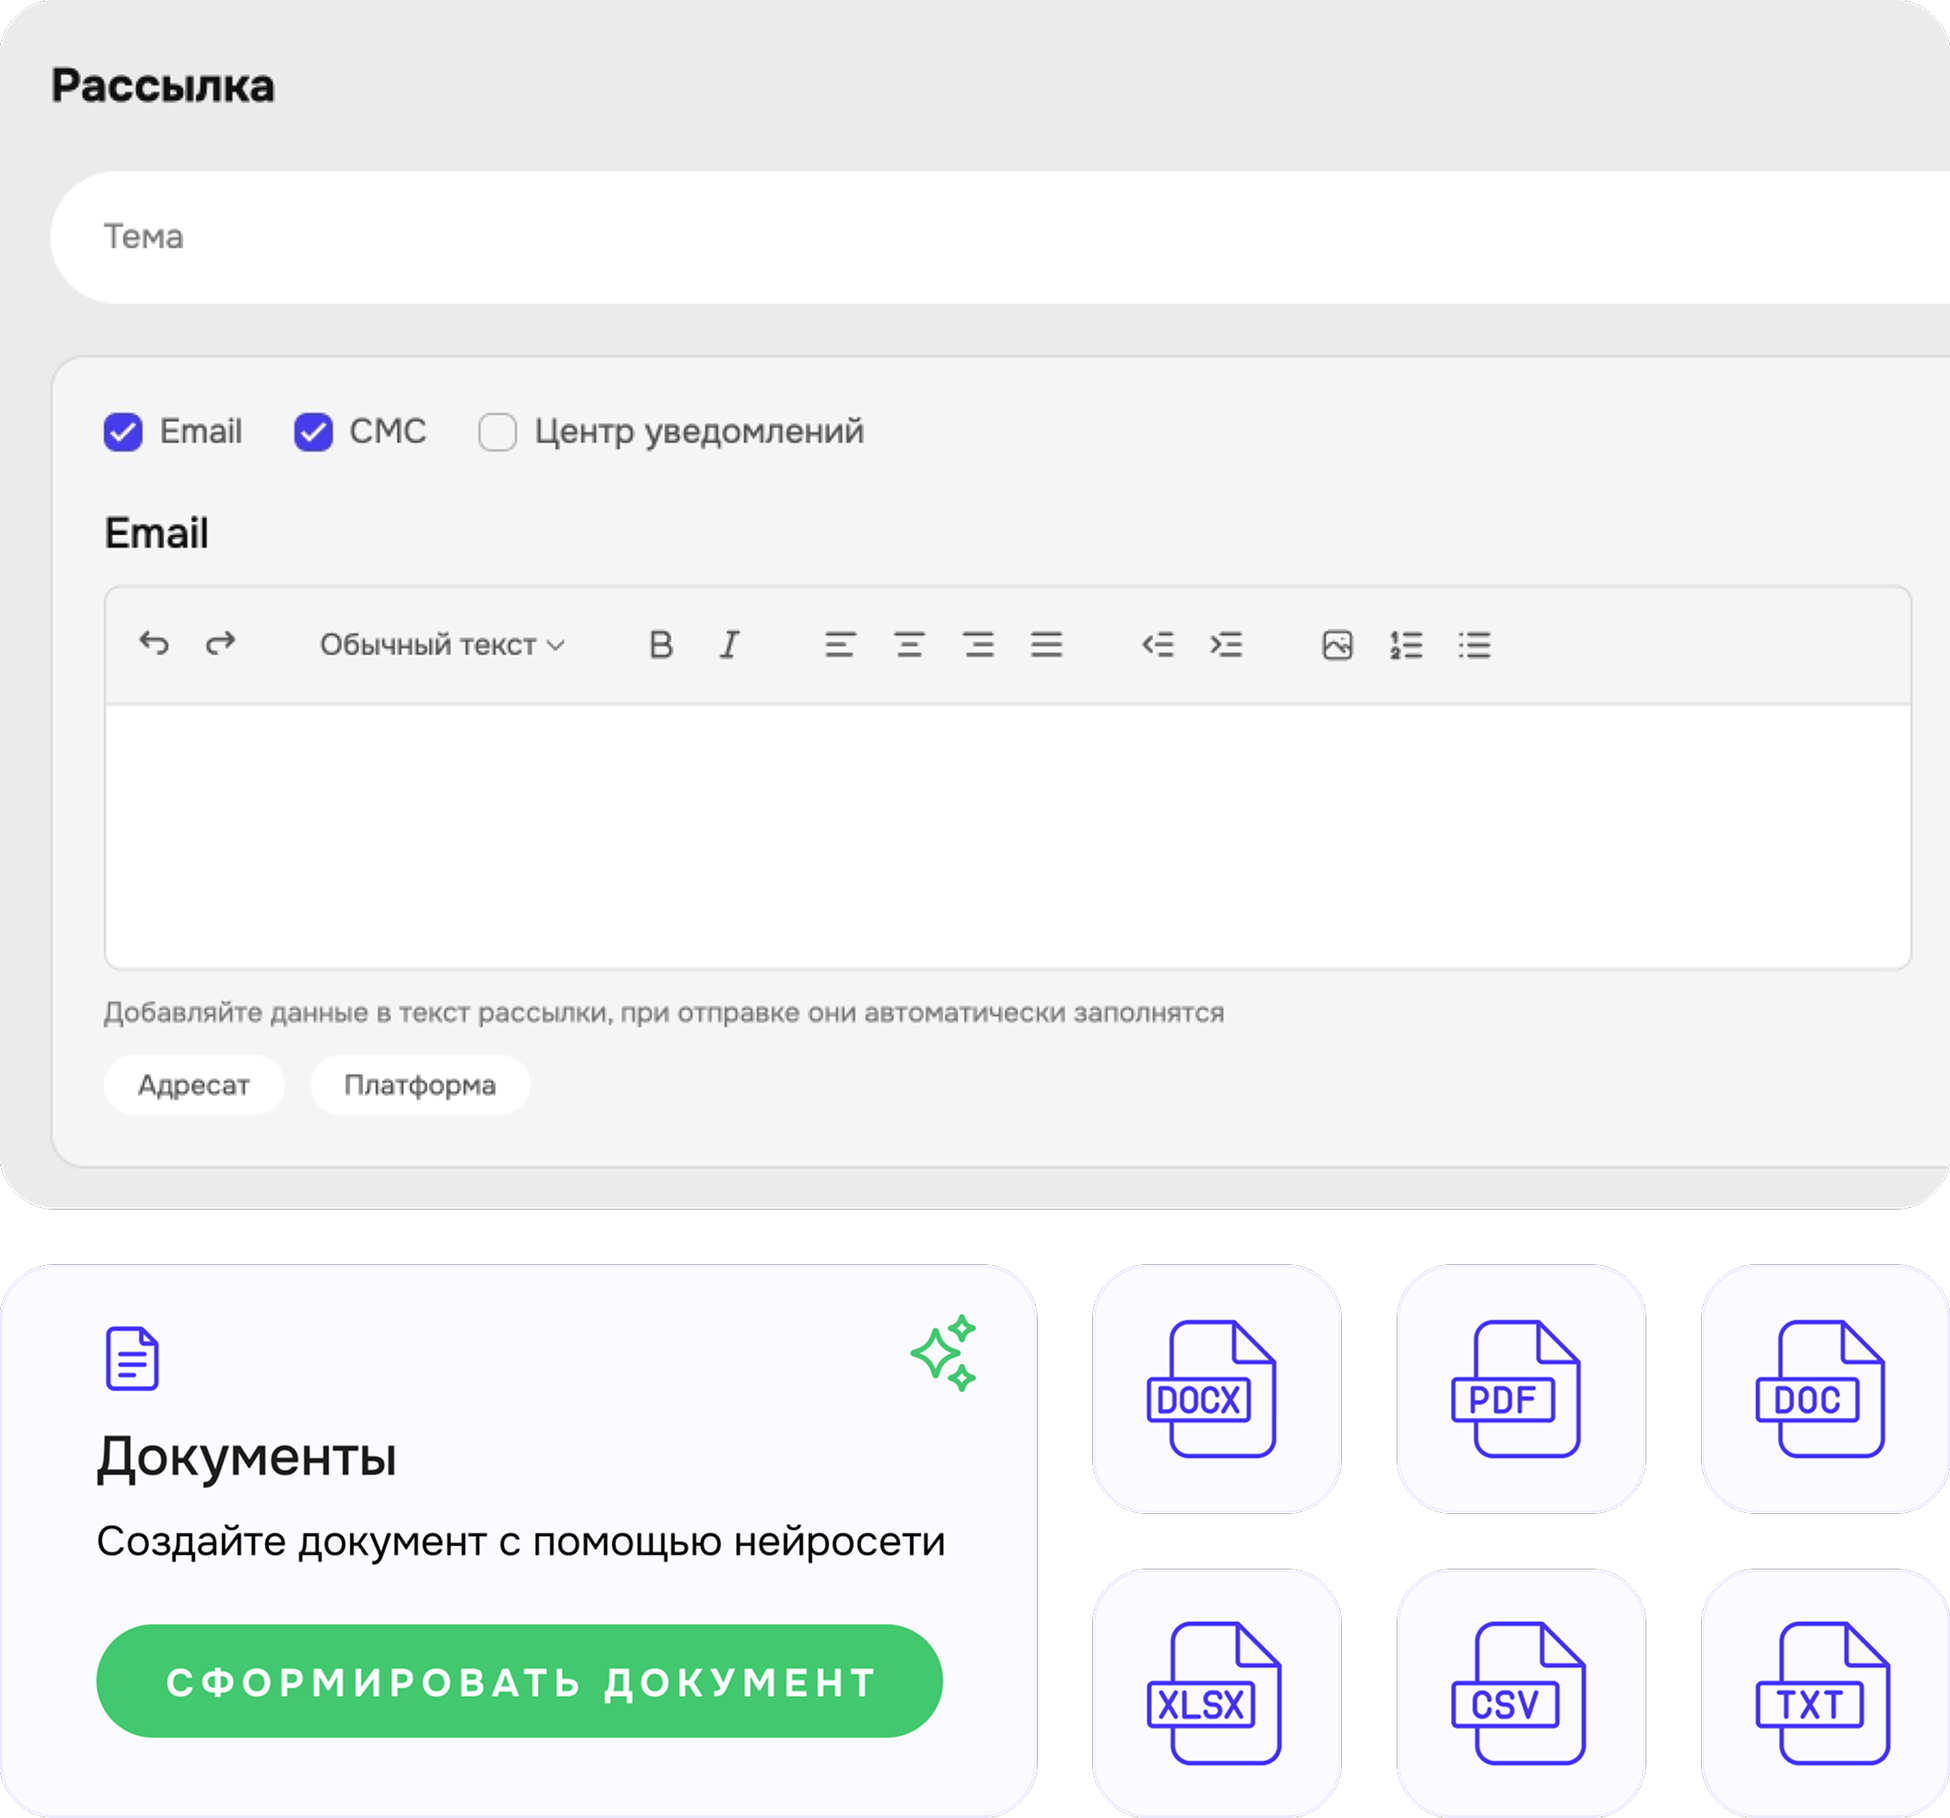Click the redo arrow in the editor toolbar
The height and width of the screenshot is (1818, 1950).
(221, 644)
